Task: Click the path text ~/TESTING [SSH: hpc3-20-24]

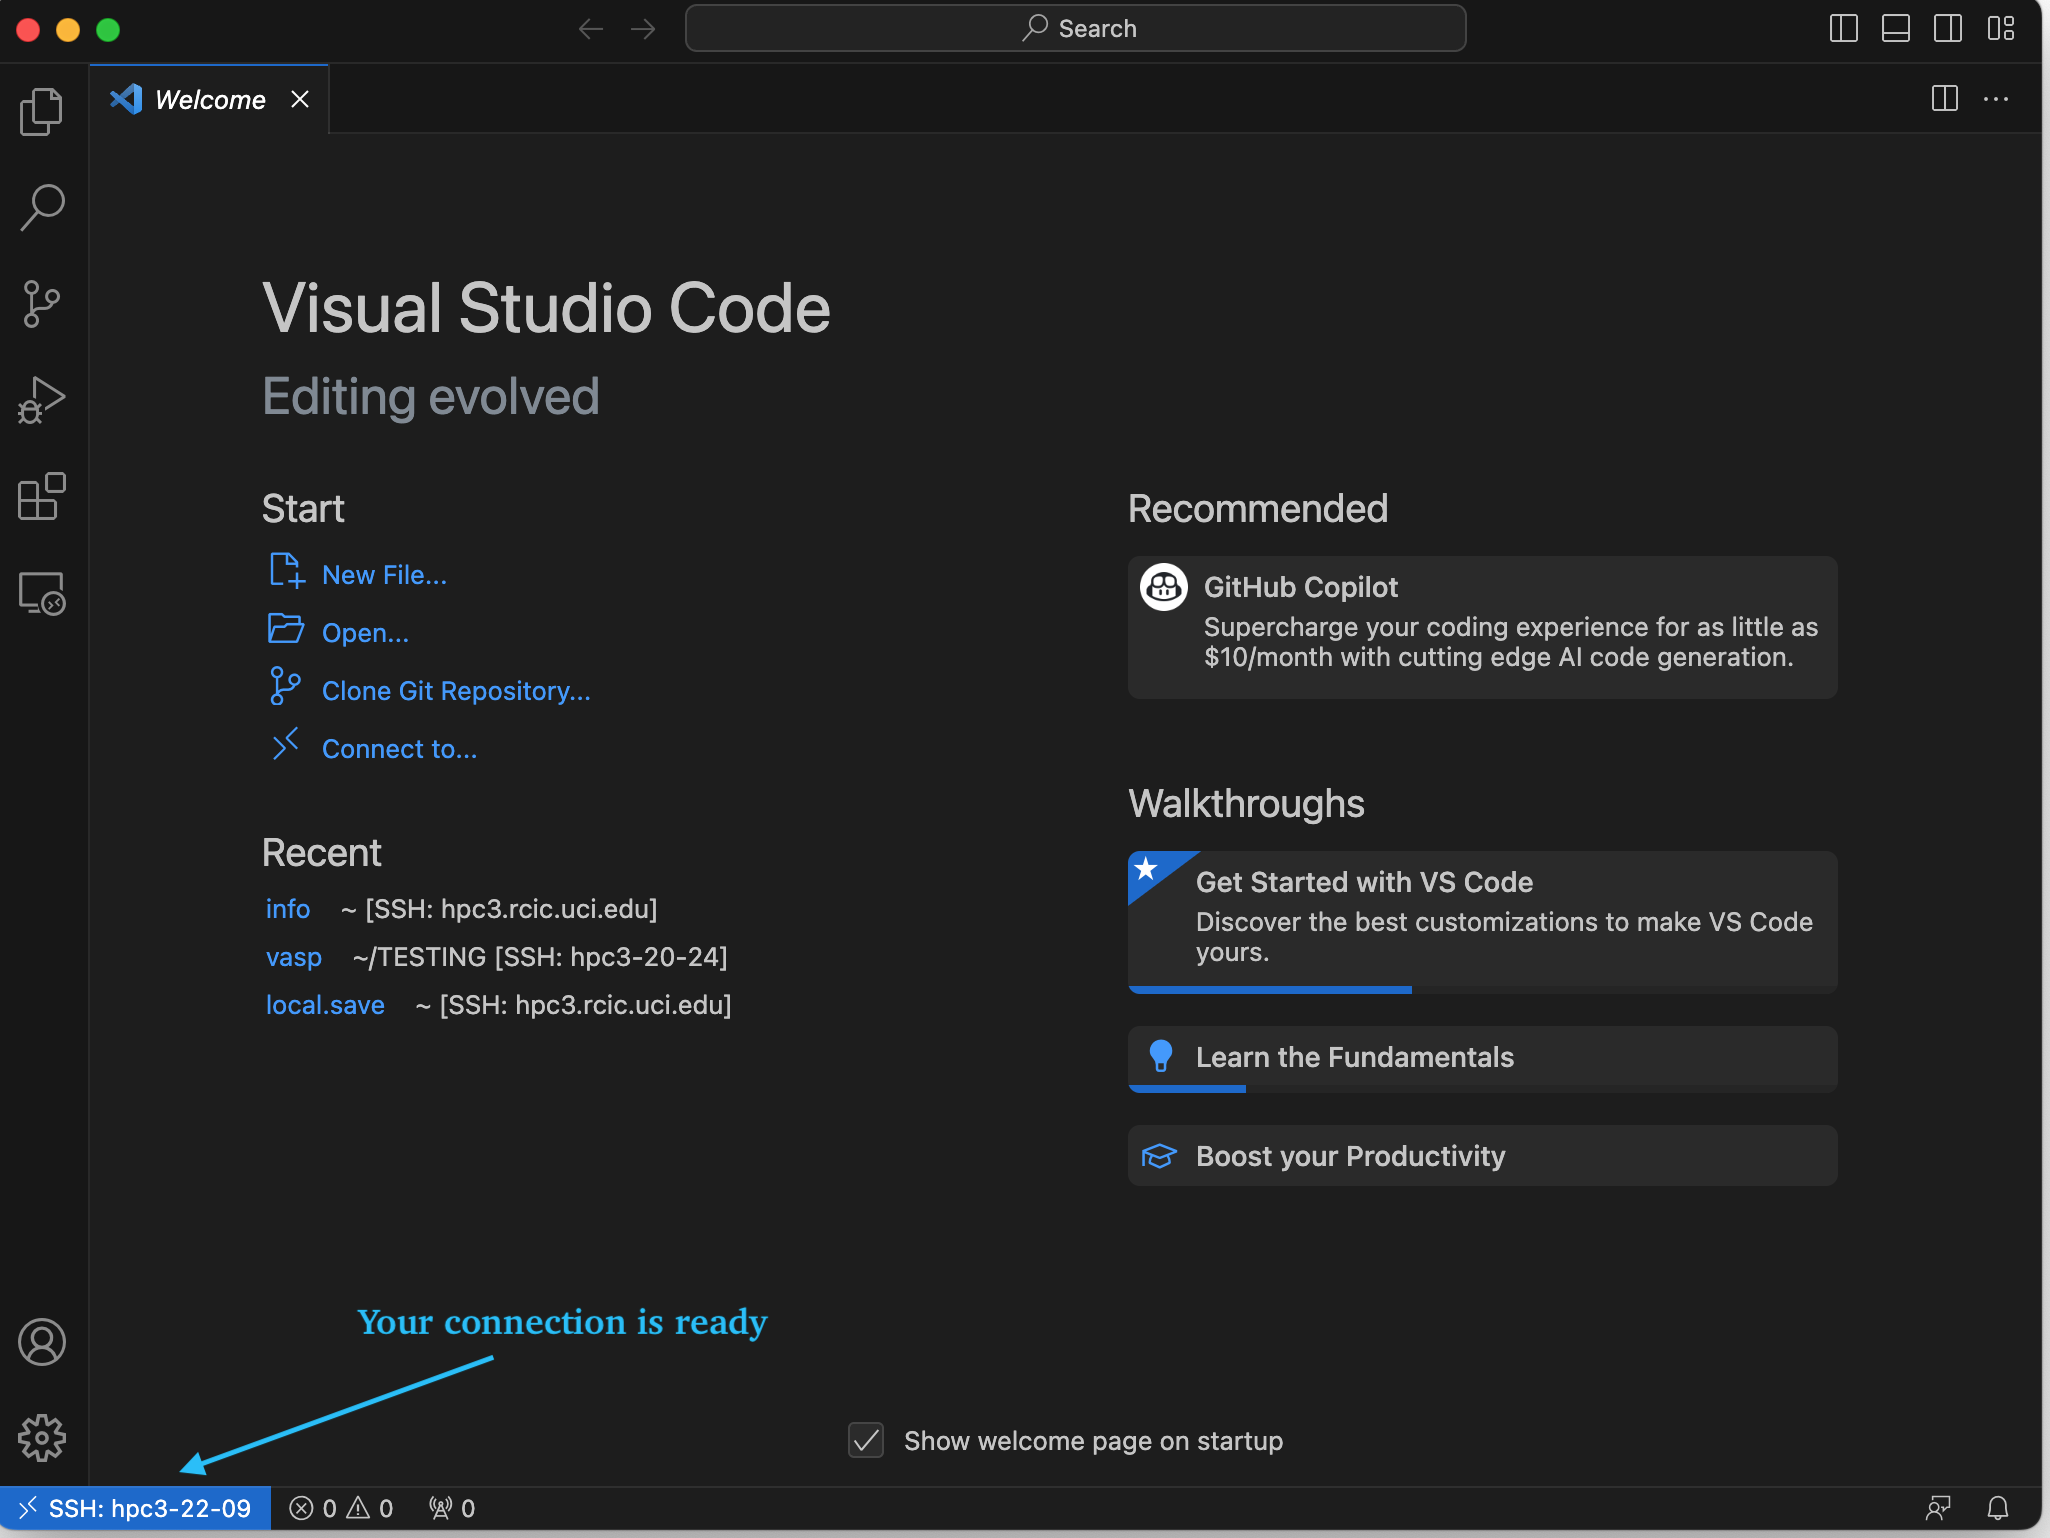Action: [540, 957]
